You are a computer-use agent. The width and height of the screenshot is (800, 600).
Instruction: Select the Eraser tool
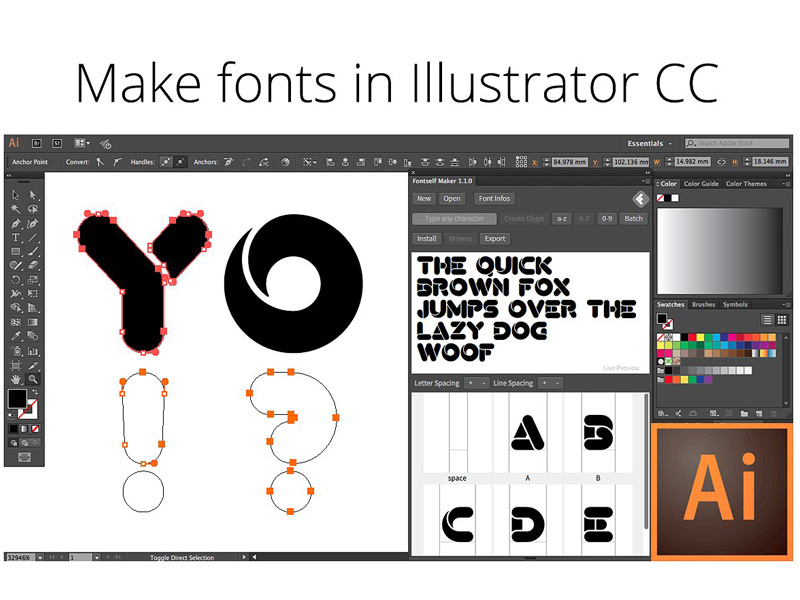(x=33, y=265)
